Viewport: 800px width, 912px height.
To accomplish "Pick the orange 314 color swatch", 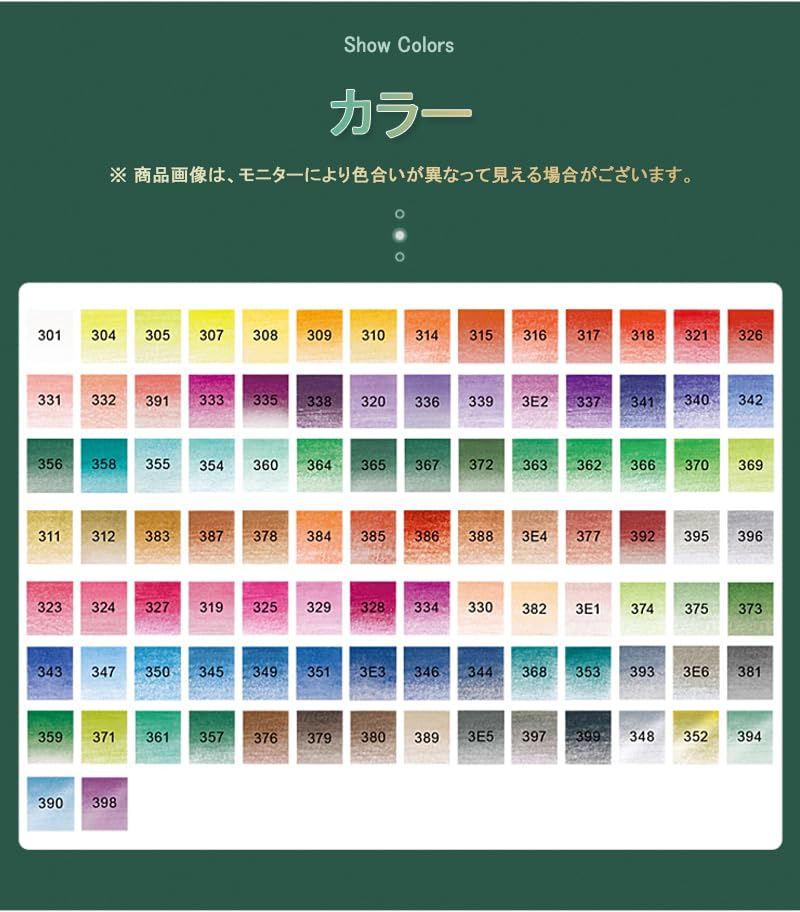I will pyautogui.click(x=427, y=335).
